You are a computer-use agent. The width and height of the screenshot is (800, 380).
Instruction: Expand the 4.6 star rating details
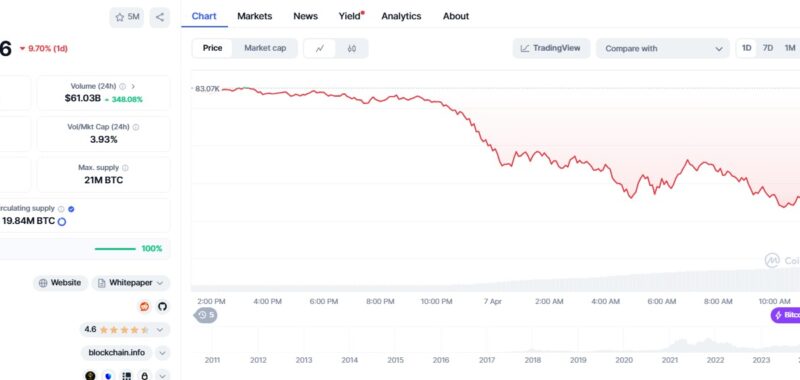pos(124,330)
